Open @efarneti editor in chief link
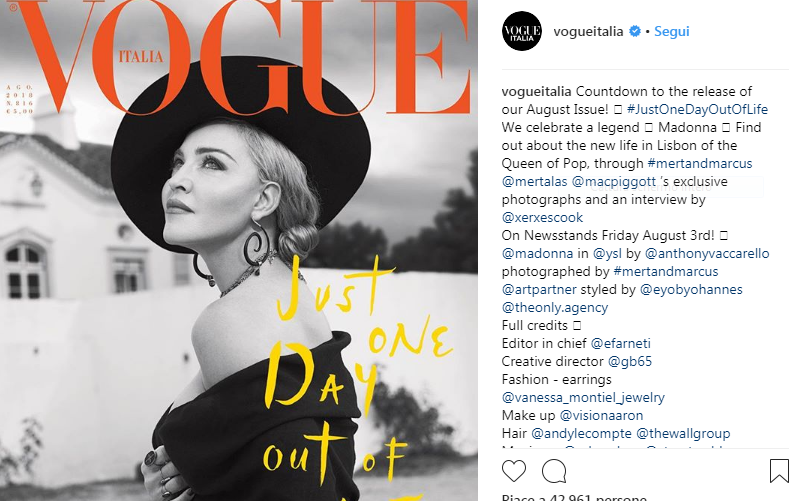 620,343
